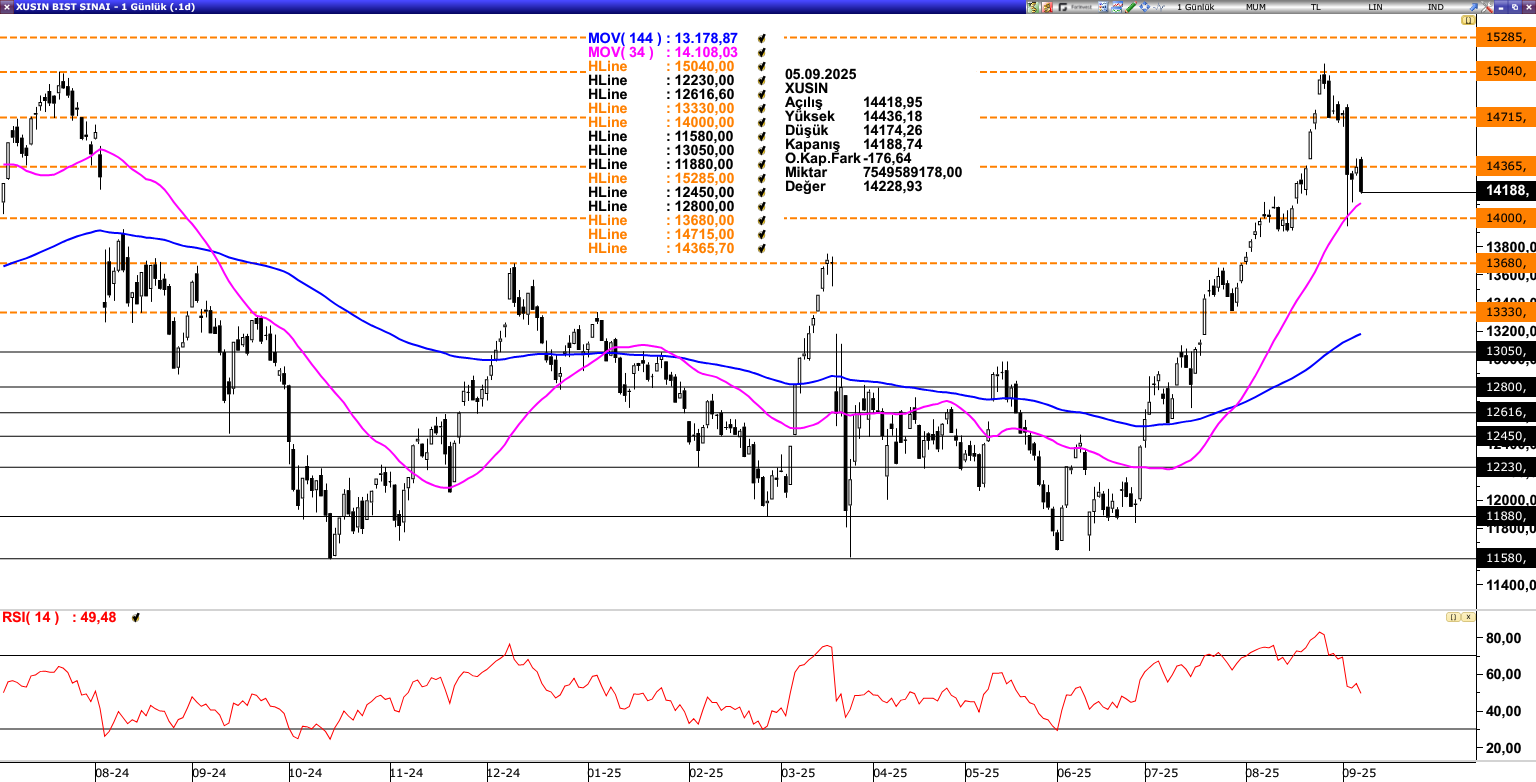
Task: Open the TL currency selector
Action: point(1315,7)
